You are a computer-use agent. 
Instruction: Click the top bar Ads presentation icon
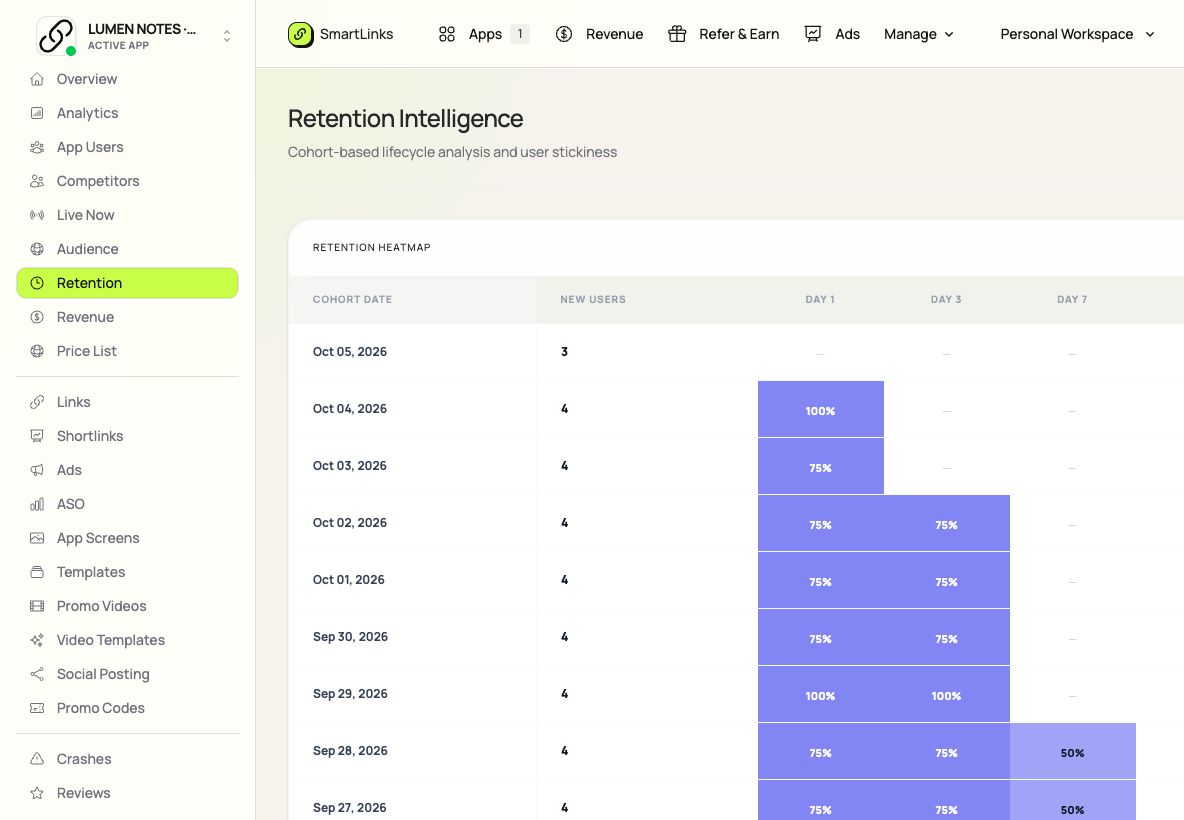click(x=813, y=34)
